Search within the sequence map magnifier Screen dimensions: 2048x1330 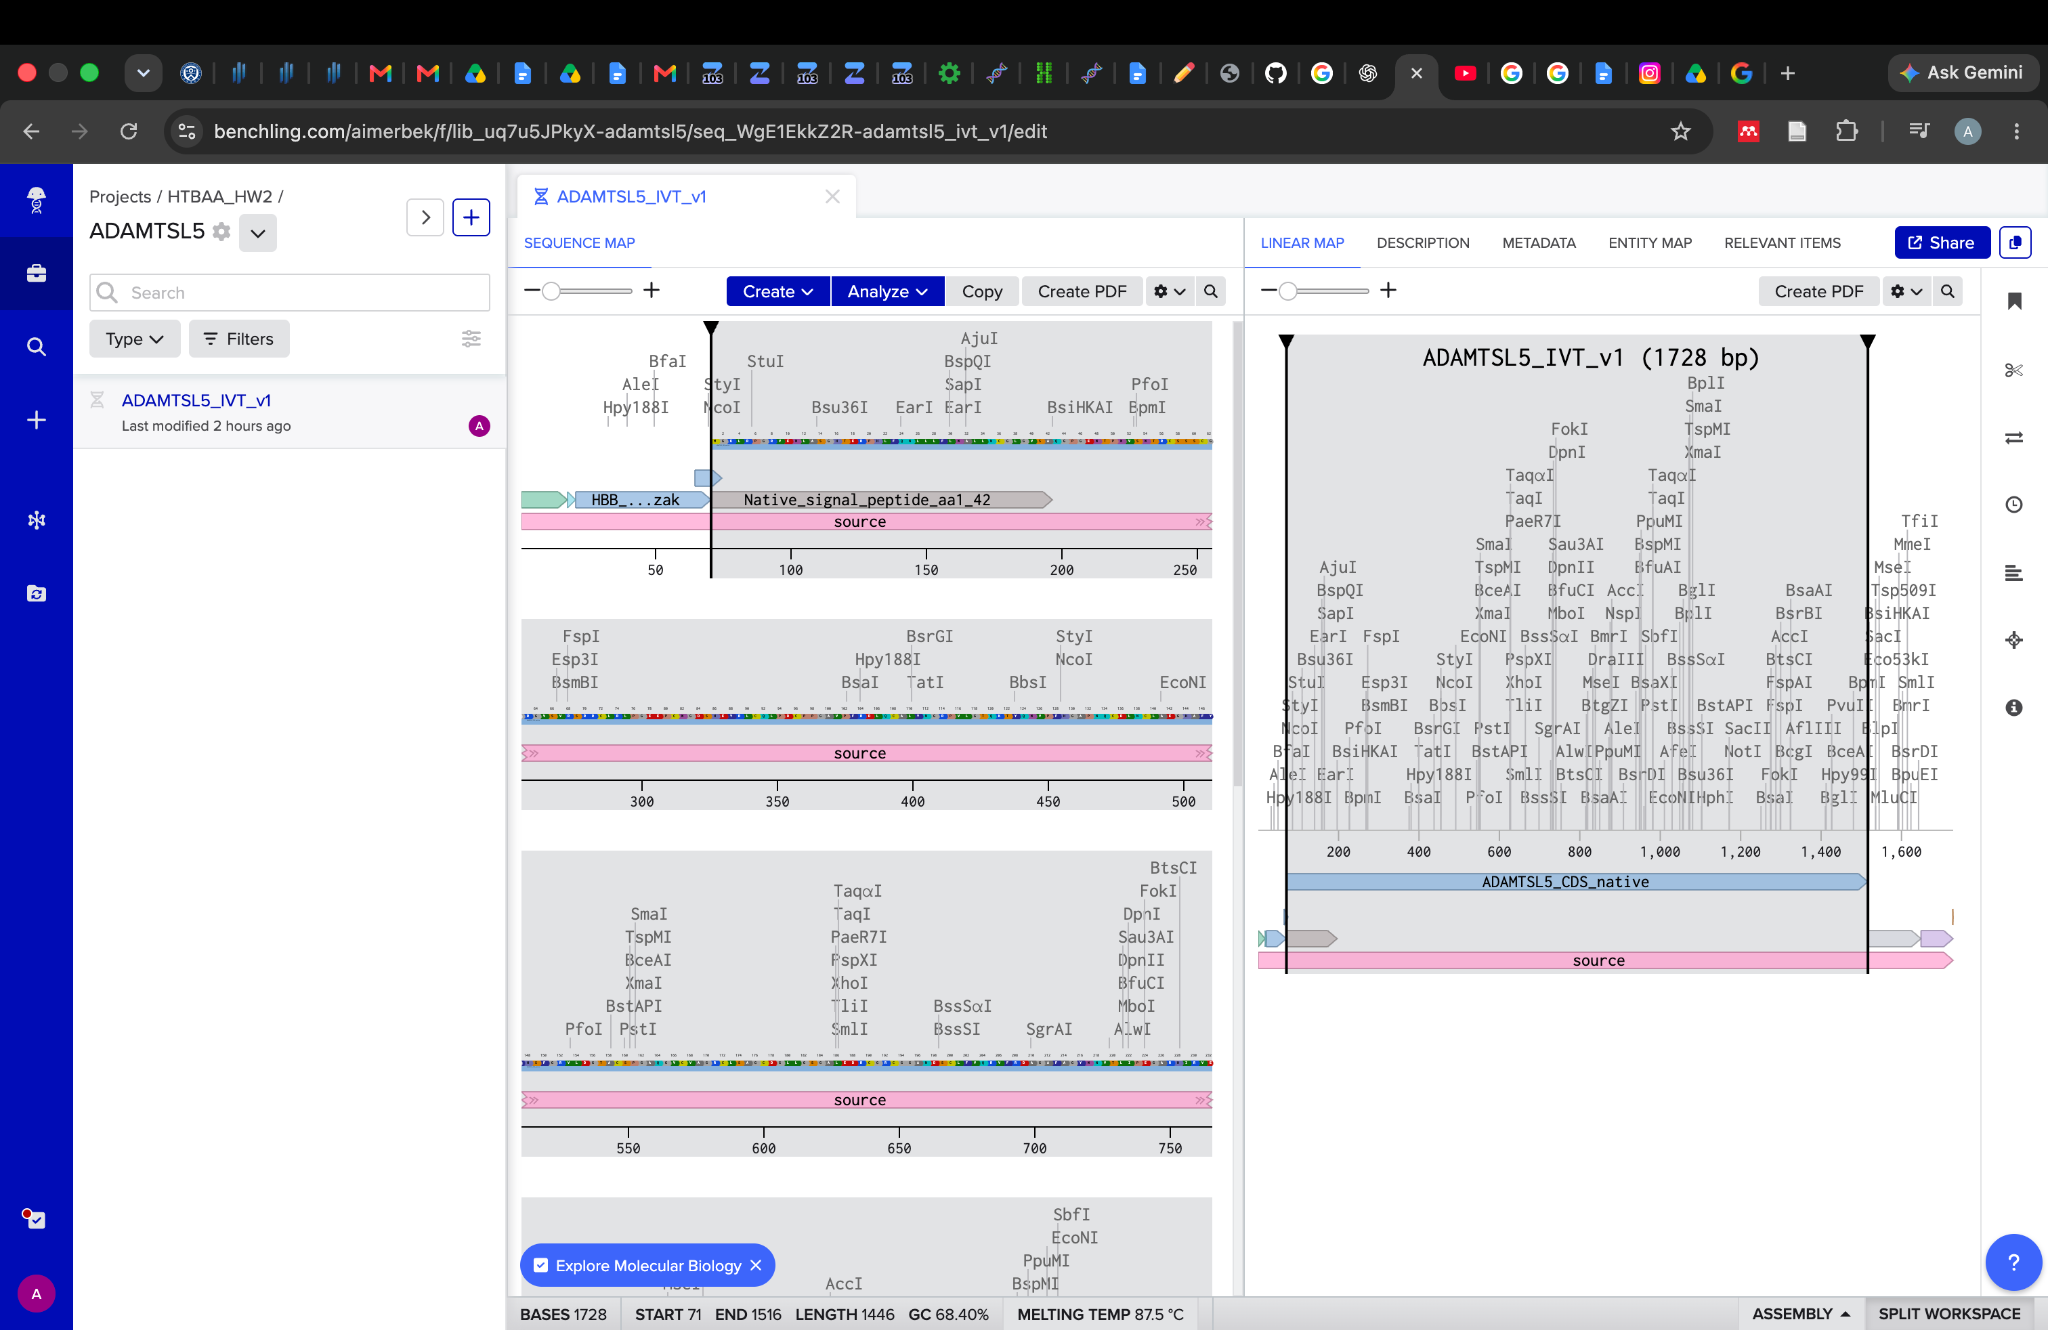click(x=1211, y=291)
